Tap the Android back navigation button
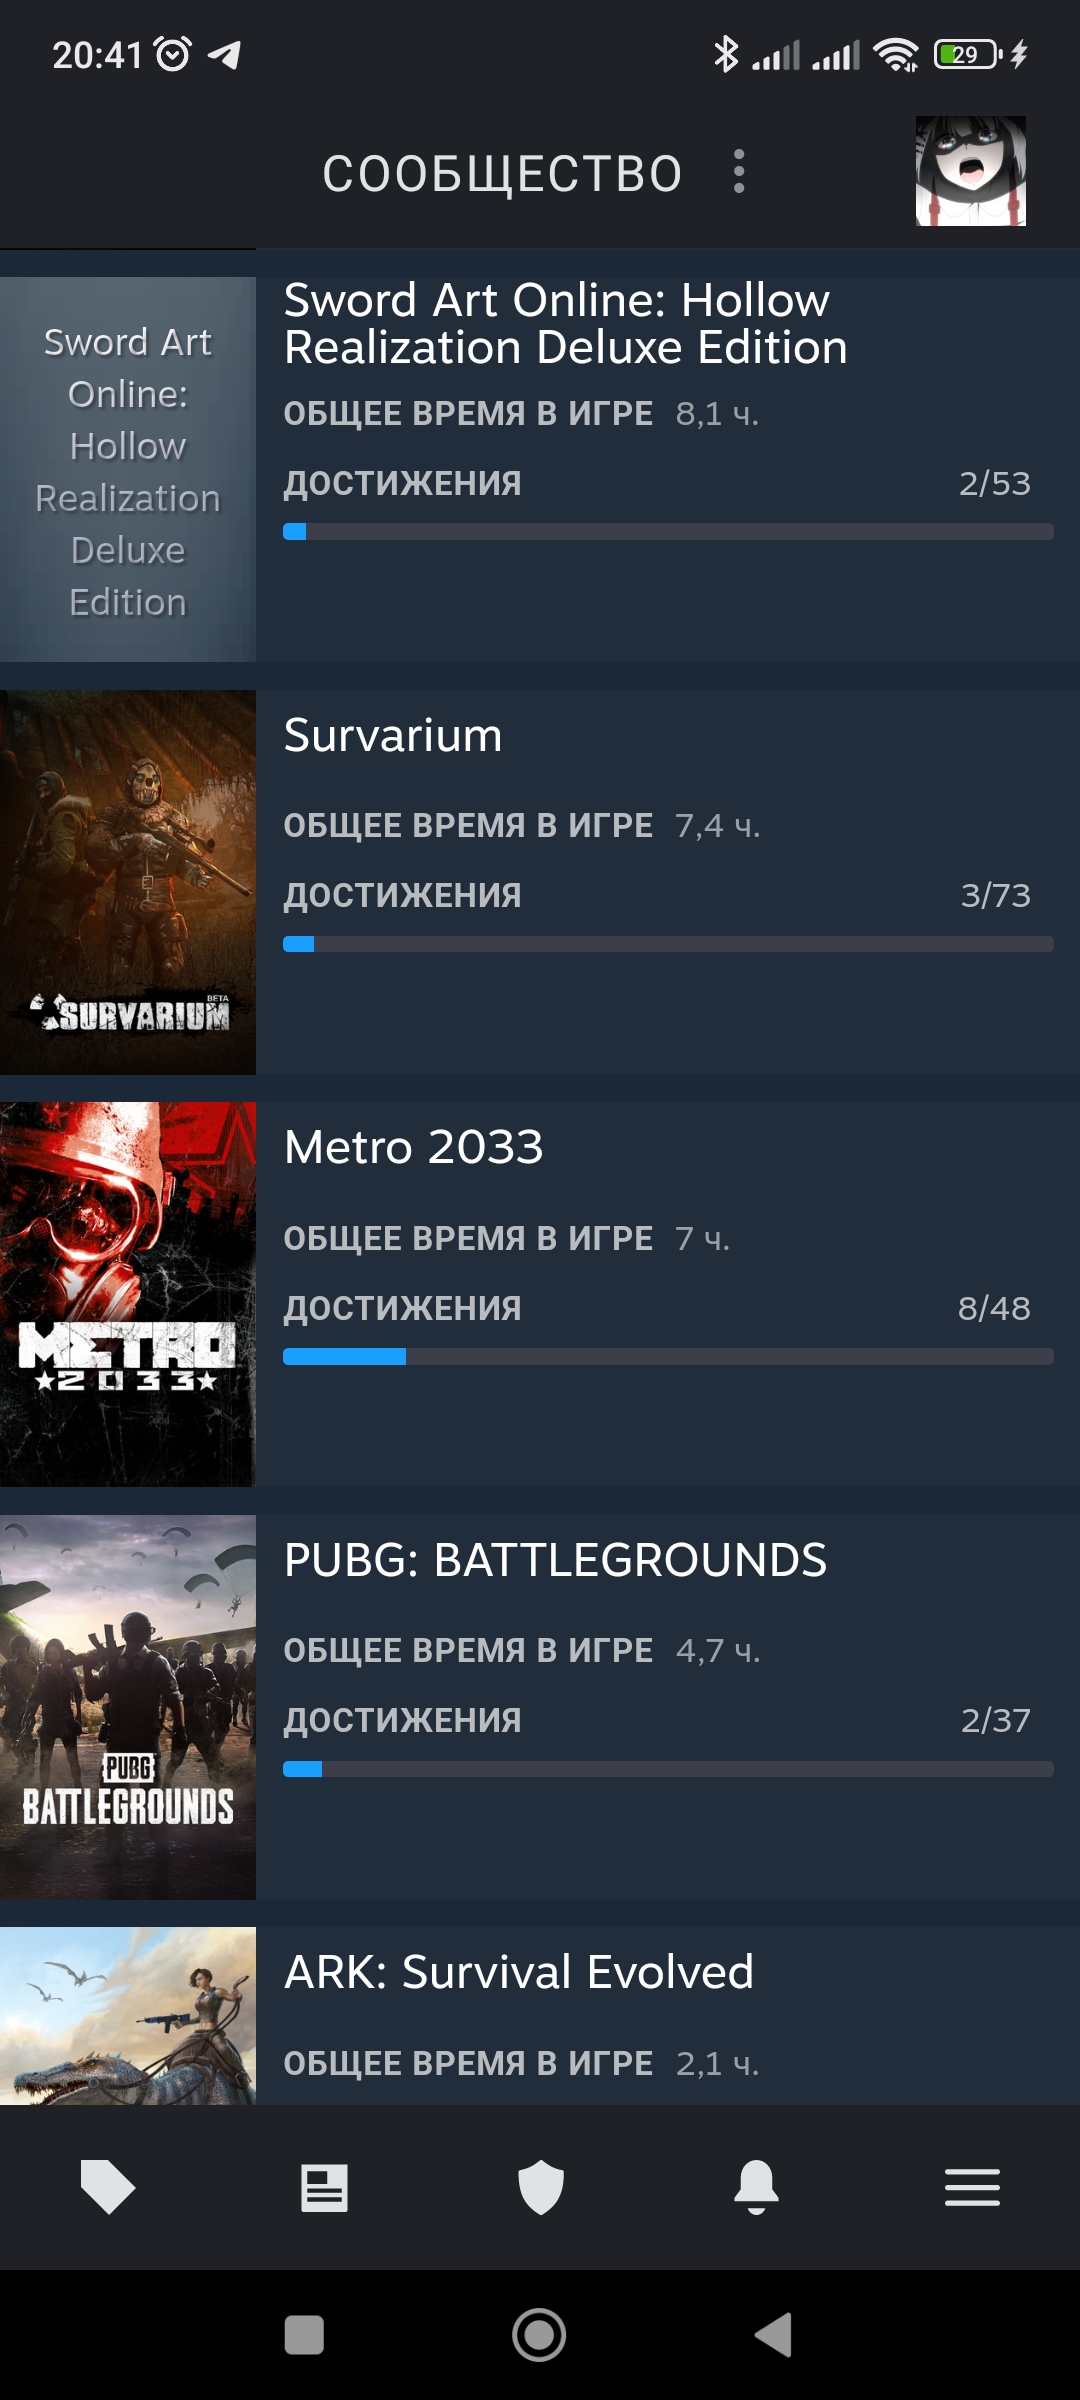Screen dimensions: 1080x2400 pyautogui.click(x=773, y=2335)
